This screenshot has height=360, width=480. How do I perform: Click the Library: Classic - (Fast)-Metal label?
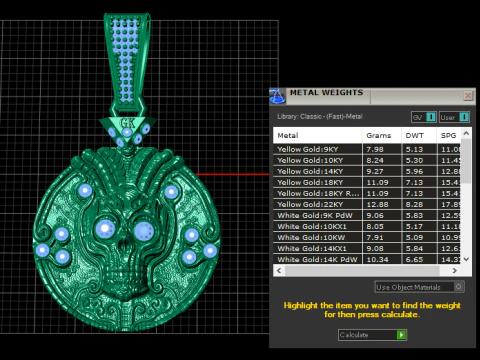tap(320, 116)
